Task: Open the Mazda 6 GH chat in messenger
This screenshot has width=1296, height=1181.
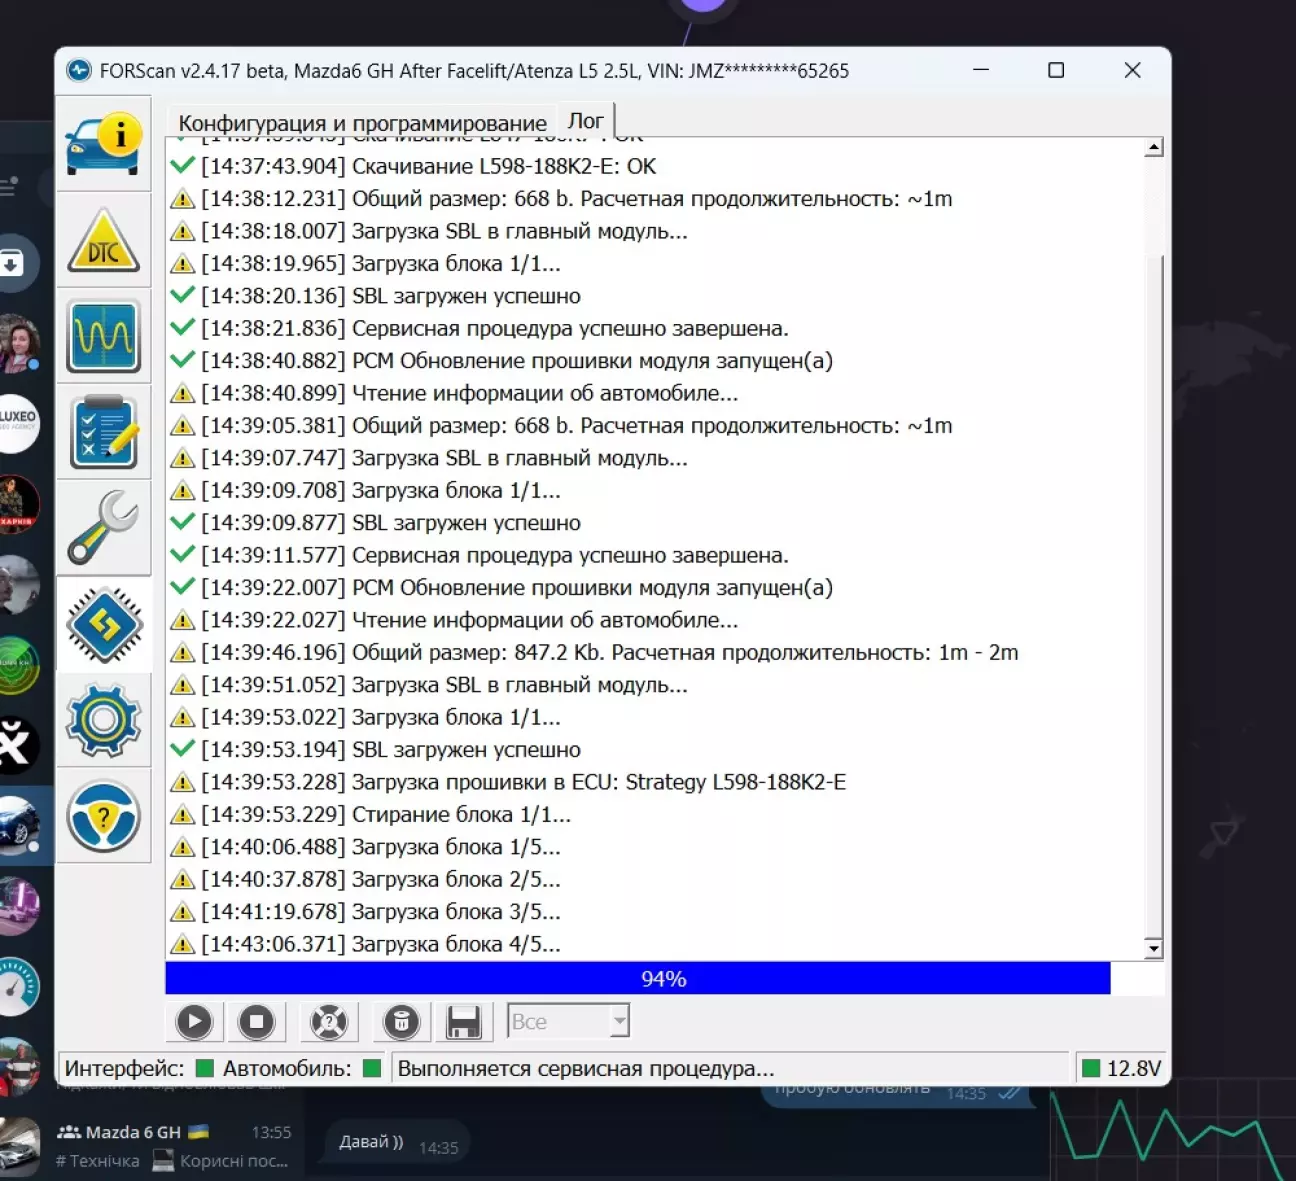Action: click(x=150, y=1146)
